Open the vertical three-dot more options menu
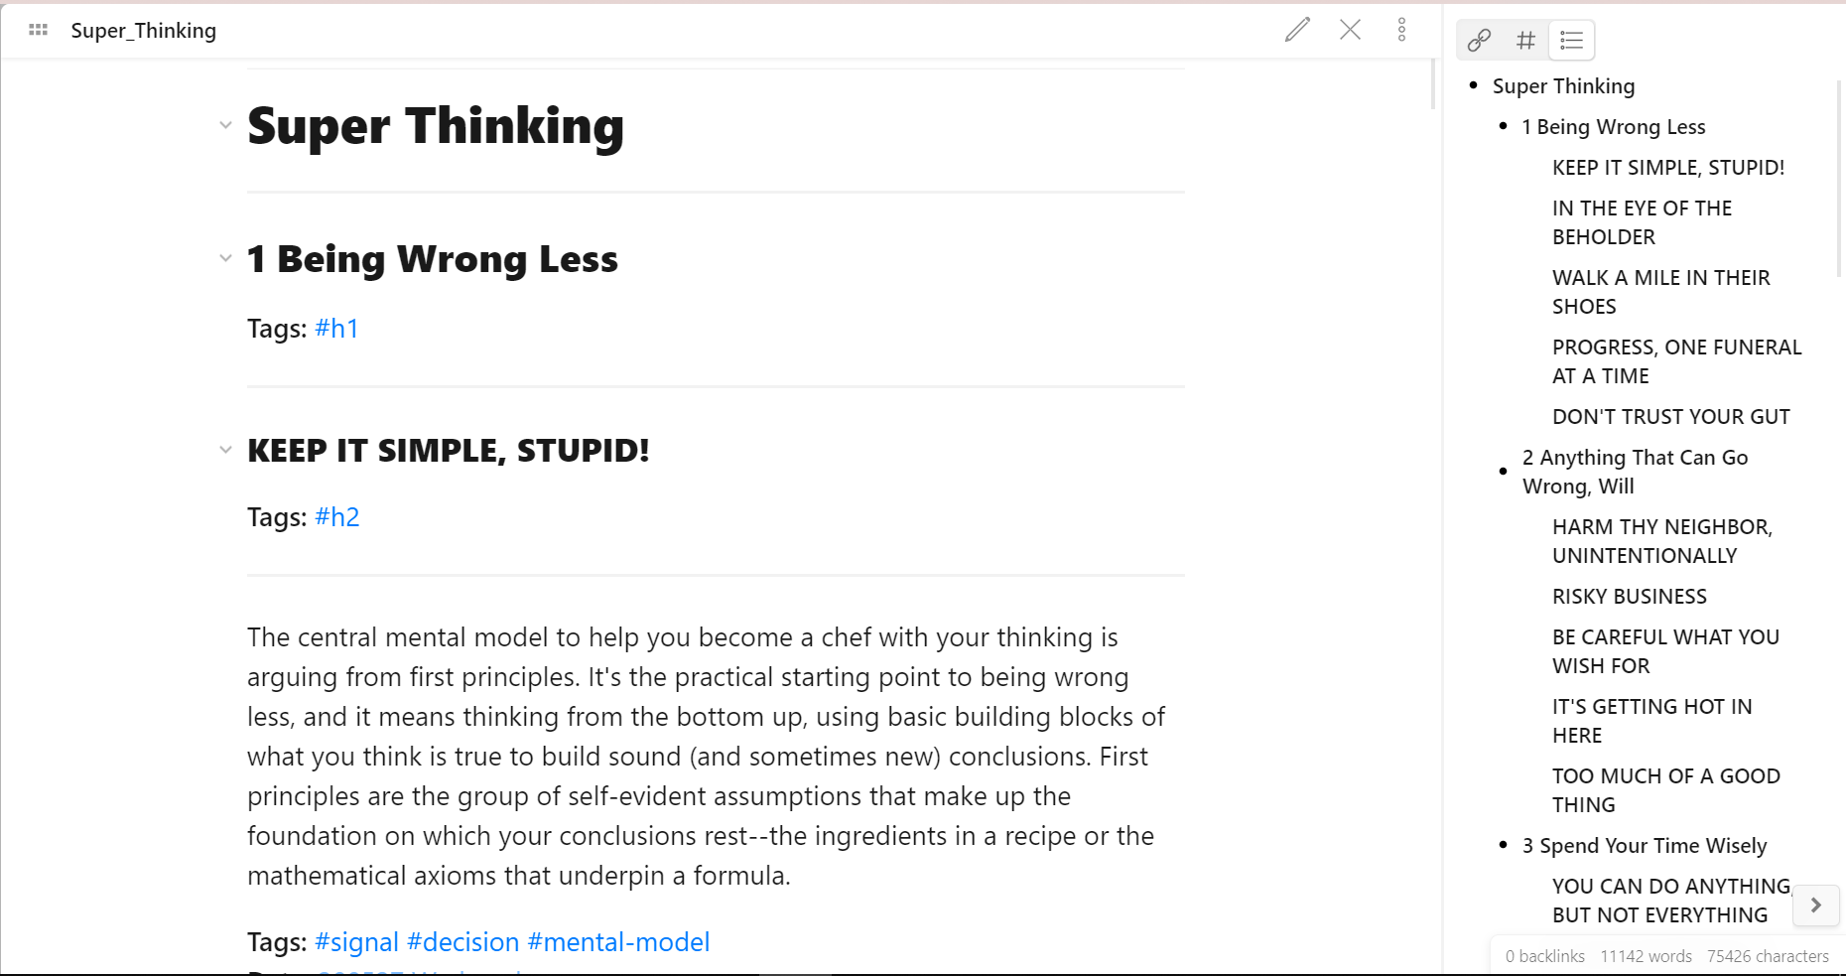Screen dimensions: 1846x976 coord(1402,30)
